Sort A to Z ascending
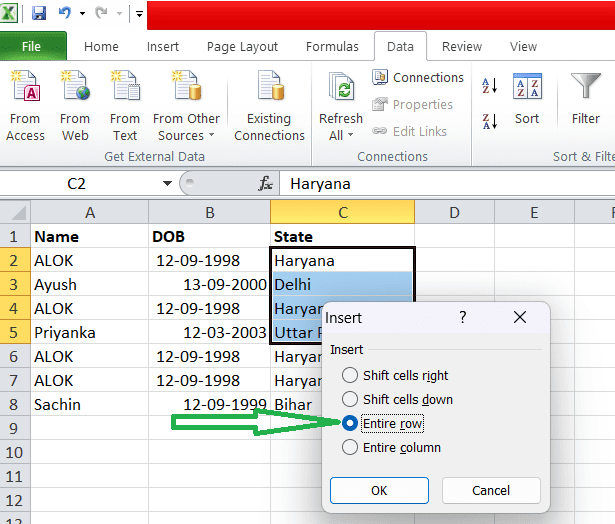 coord(490,86)
